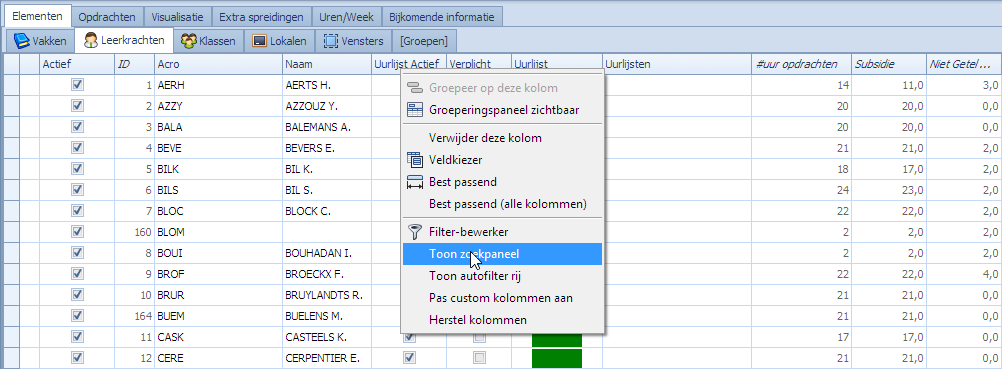Screen dimensions: 1002x369
Task: Switch to the Klassen tab
Action: [208, 41]
